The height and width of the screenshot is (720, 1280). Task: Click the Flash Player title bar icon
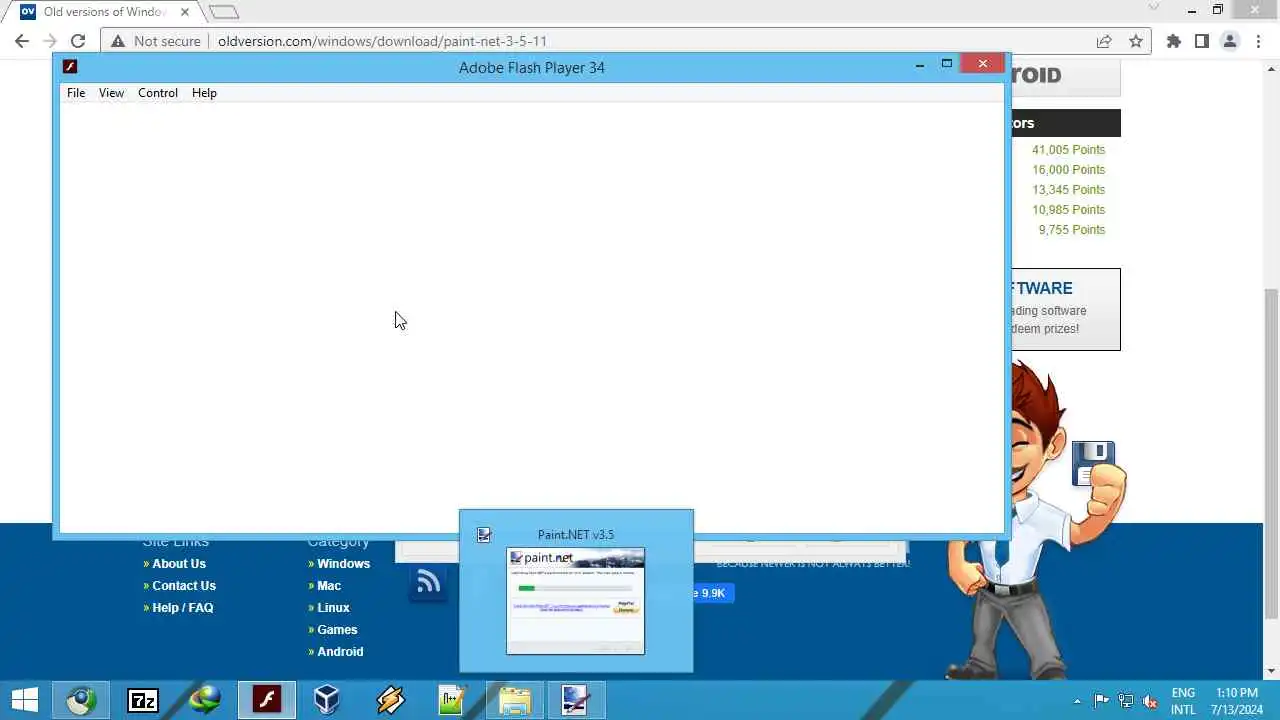(70, 67)
